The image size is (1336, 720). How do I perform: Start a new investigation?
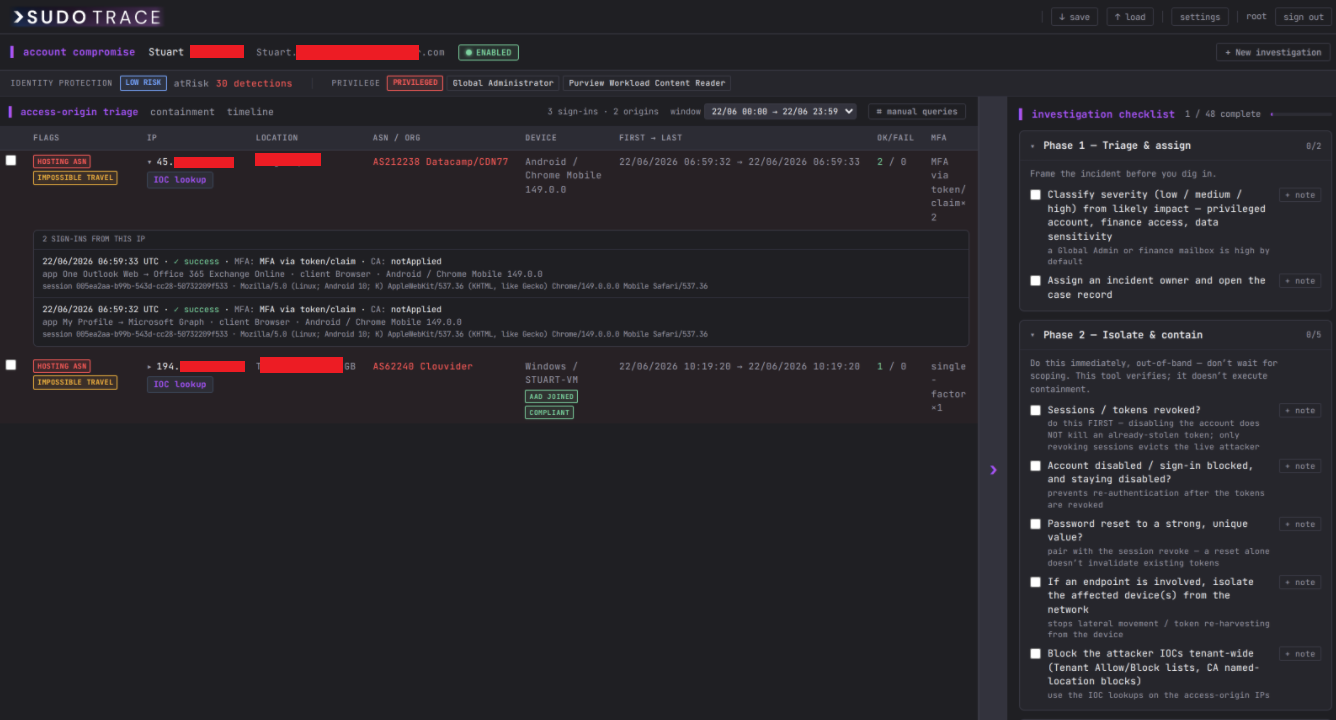(x=1273, y=52)
